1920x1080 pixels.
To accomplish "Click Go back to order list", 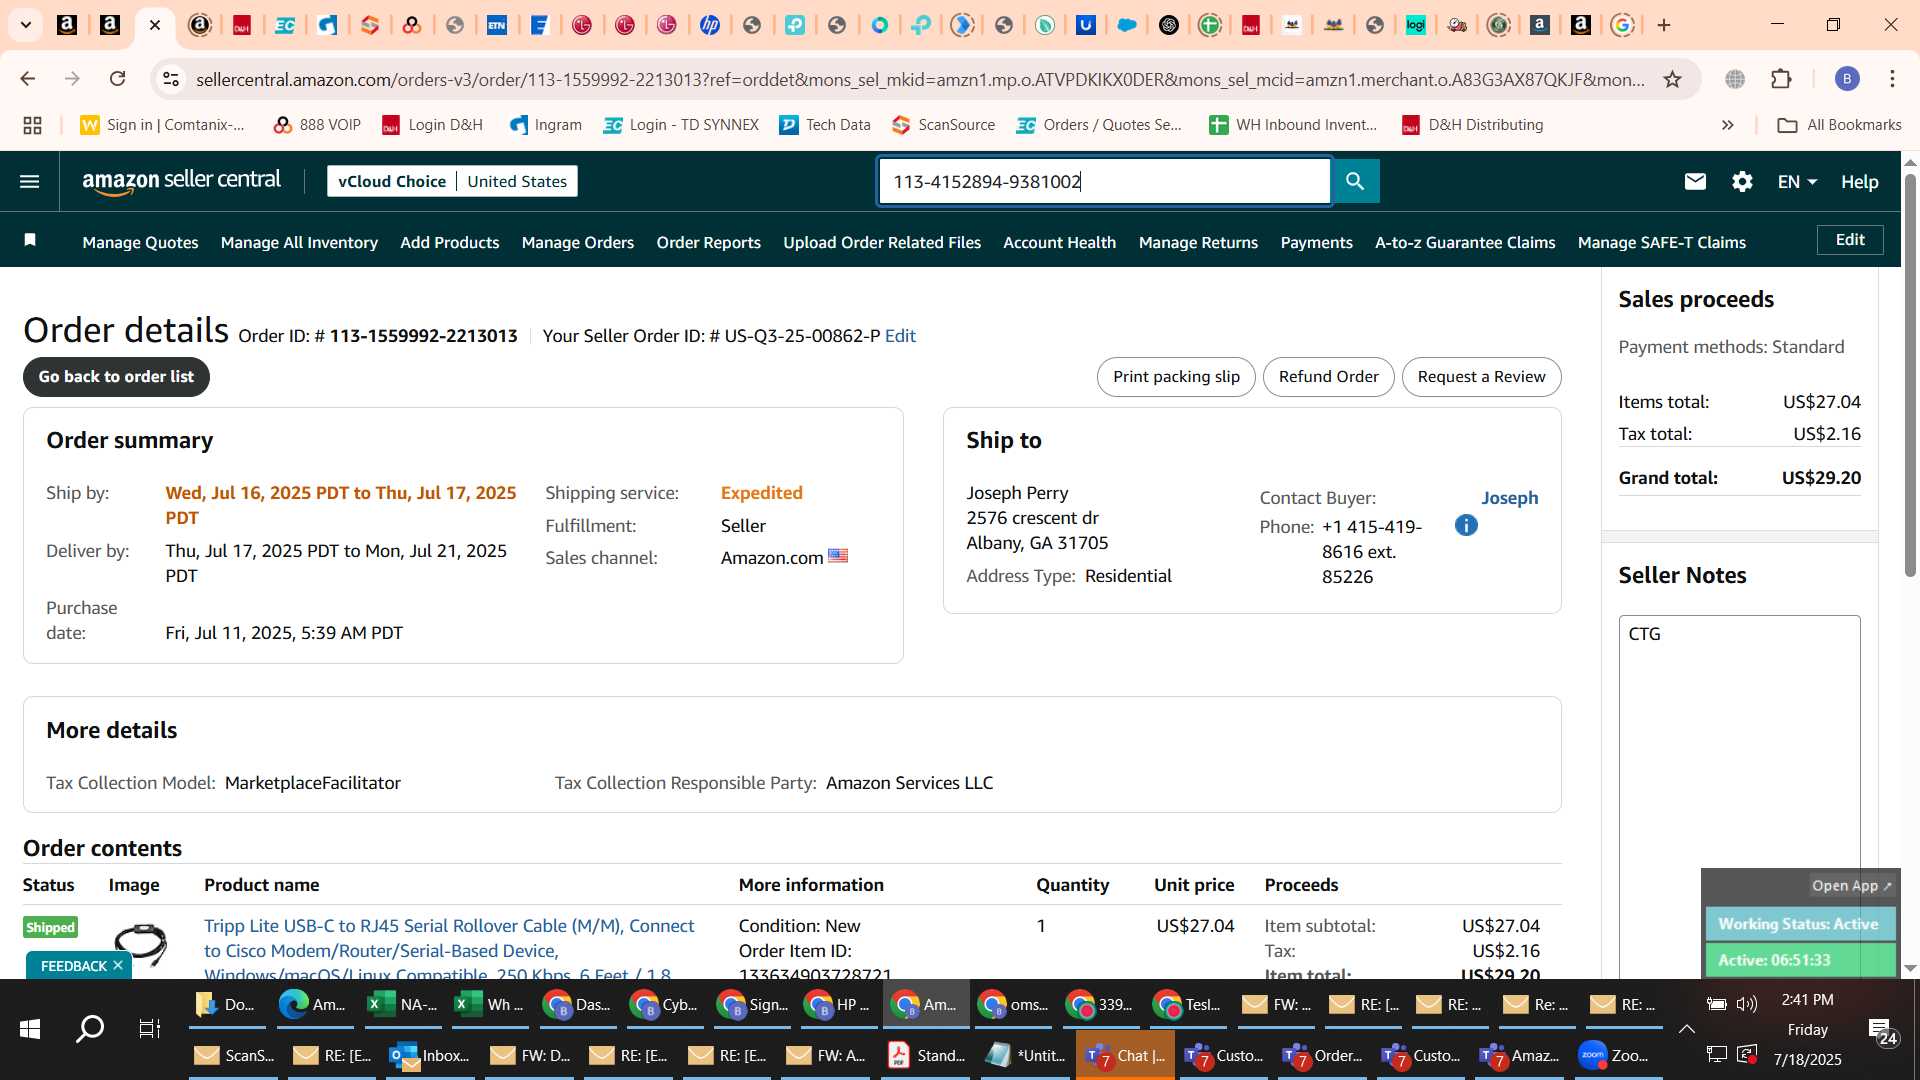I will click(116, 377).
